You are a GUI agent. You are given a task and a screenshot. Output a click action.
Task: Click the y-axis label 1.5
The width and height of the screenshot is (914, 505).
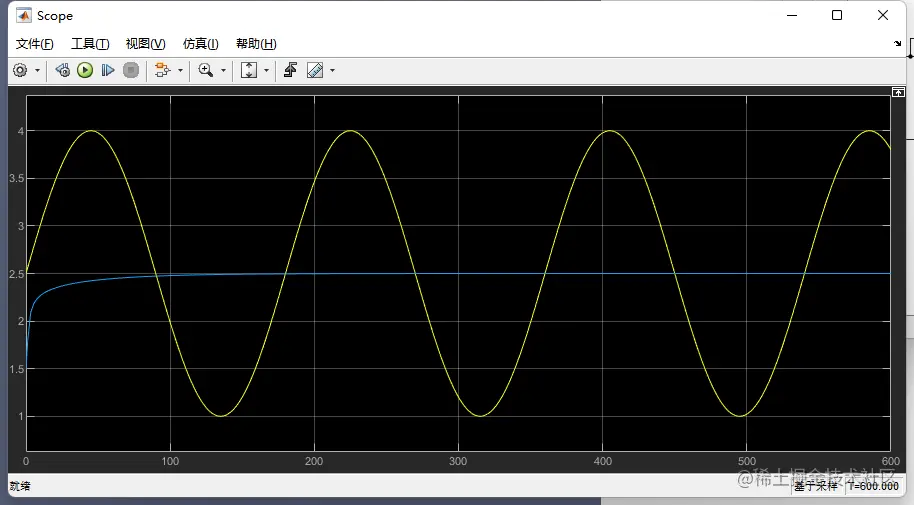(x=17, y=369)
